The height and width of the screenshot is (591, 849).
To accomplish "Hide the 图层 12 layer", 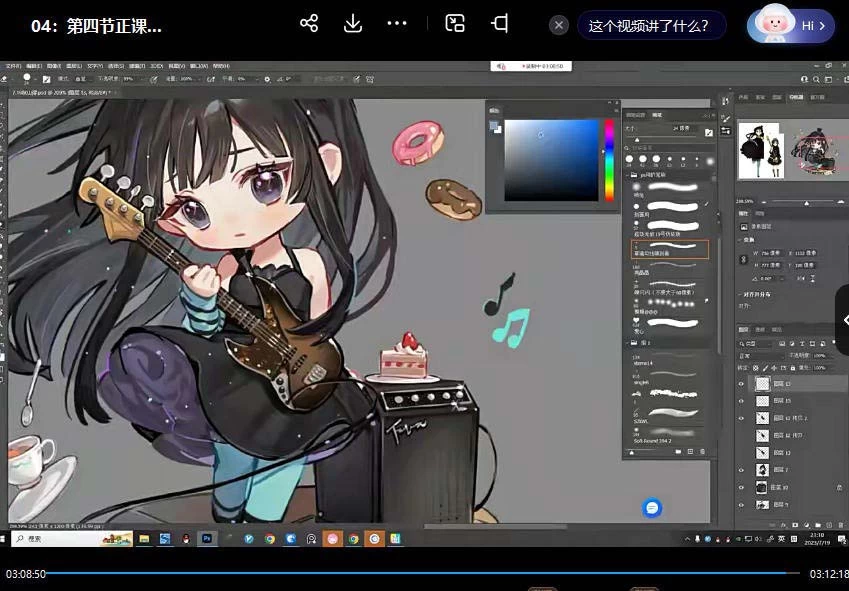I will click(740, 384).
